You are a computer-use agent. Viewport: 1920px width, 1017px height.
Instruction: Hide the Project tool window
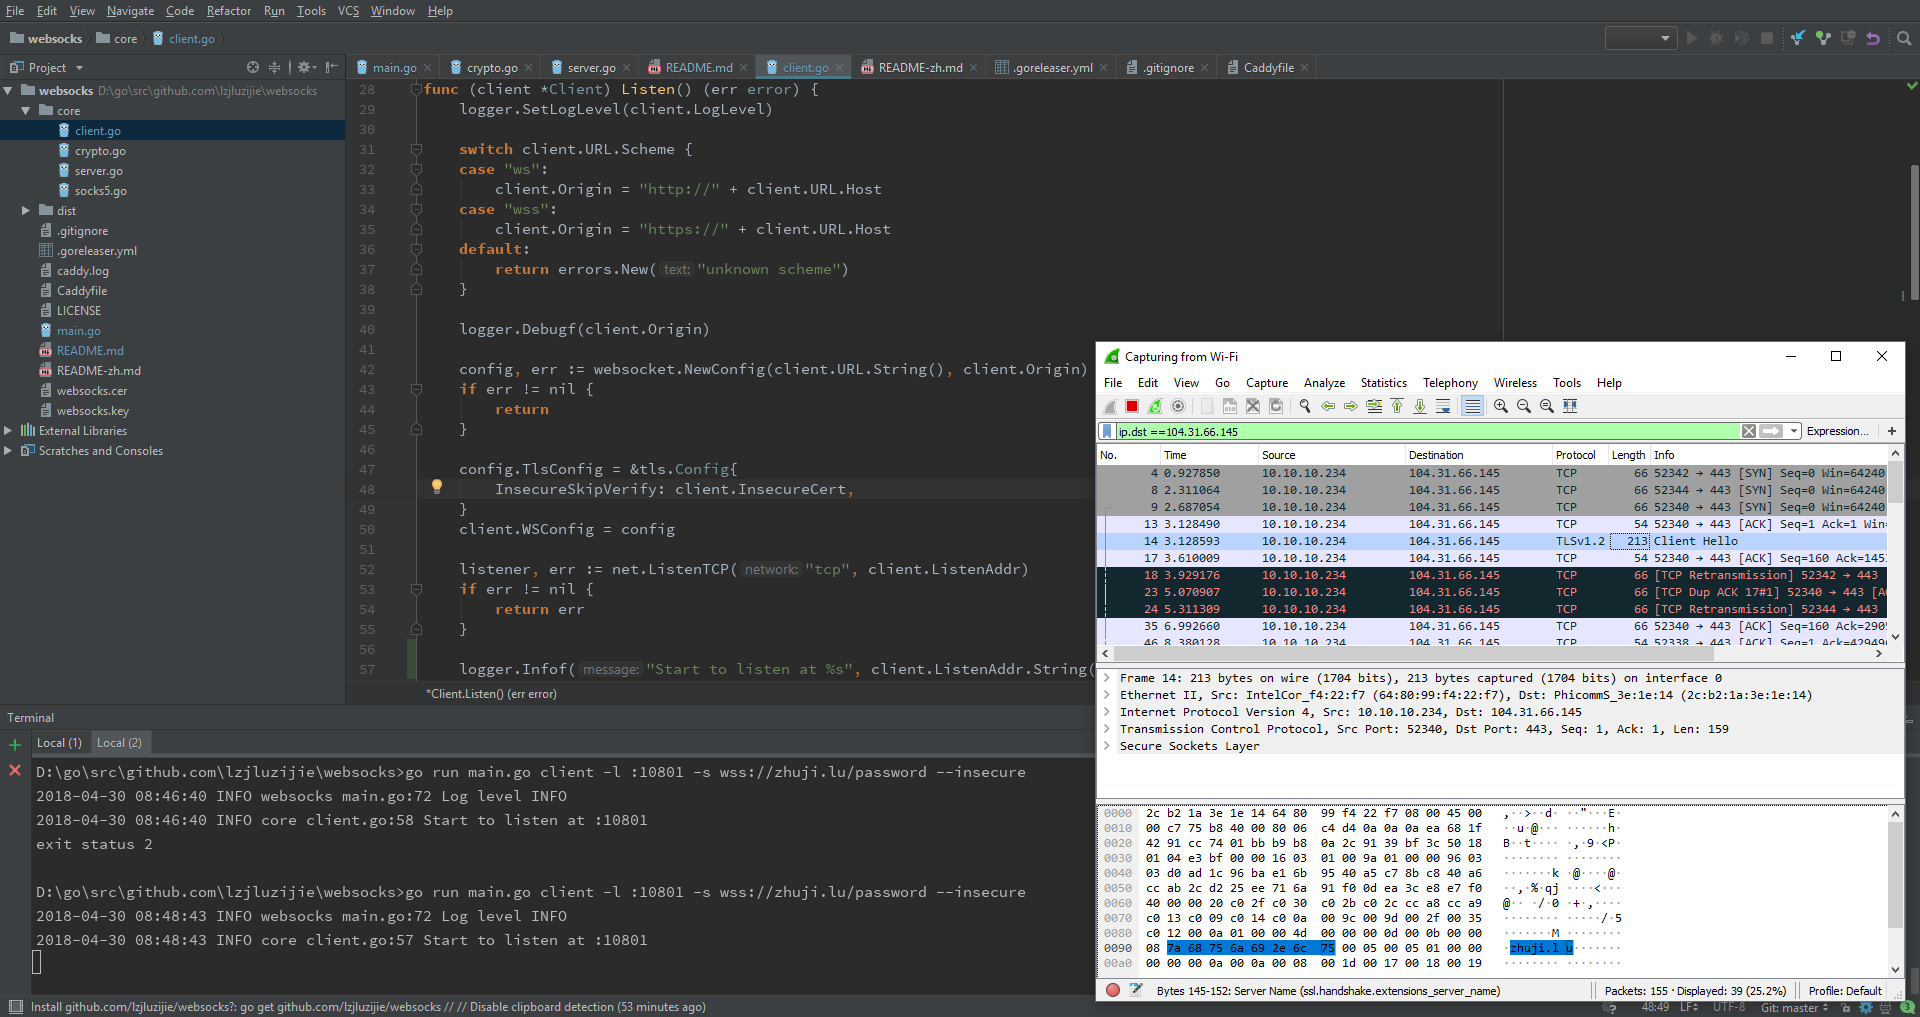332,67
